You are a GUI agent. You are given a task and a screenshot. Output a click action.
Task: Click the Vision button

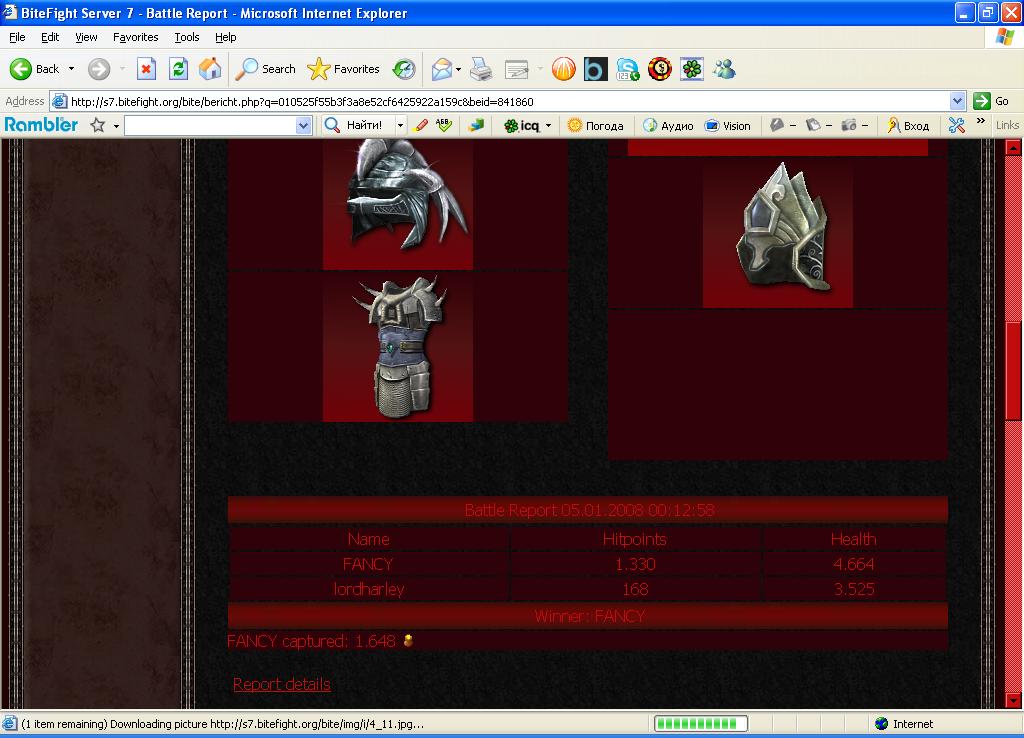click(728, 125)
